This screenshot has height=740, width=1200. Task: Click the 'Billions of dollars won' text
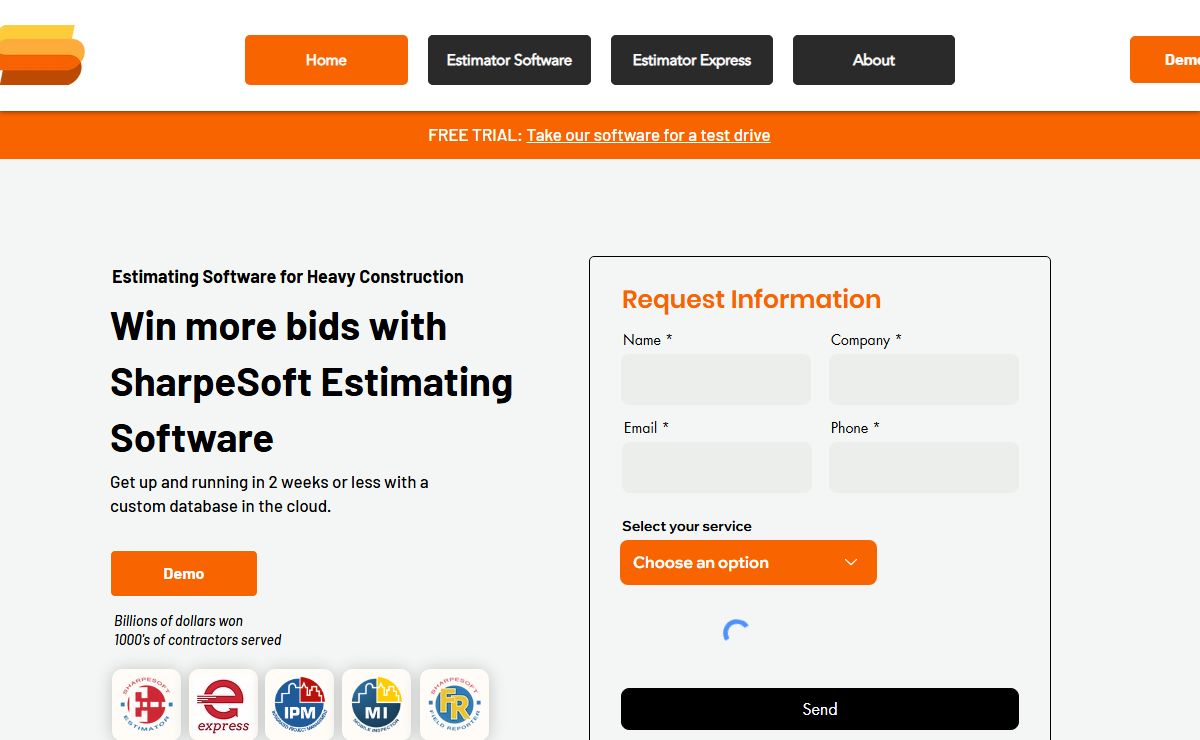click(179, 621)
